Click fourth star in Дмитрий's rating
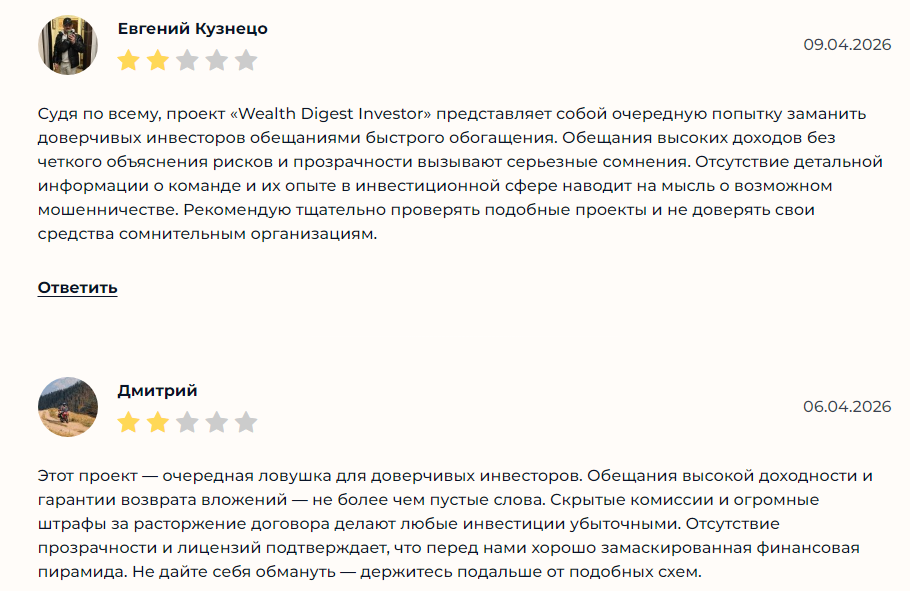Viewport: 910px width, 591px height. (x=217, y=422)
